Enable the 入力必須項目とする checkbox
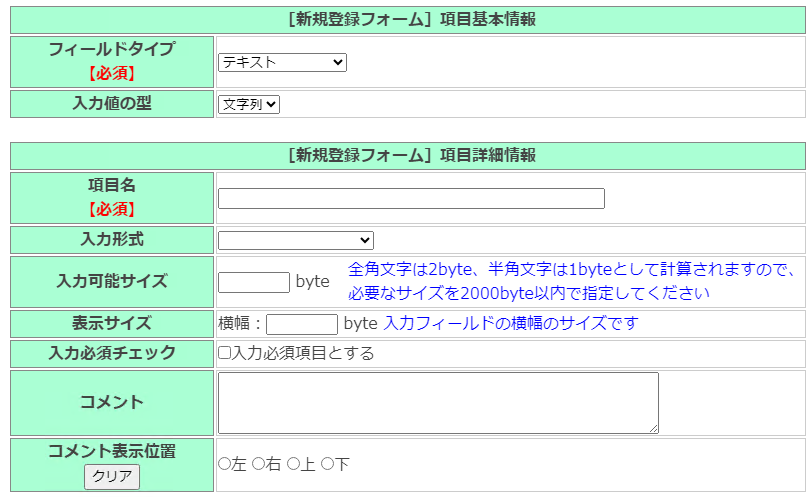 click(x=225, y=353)
